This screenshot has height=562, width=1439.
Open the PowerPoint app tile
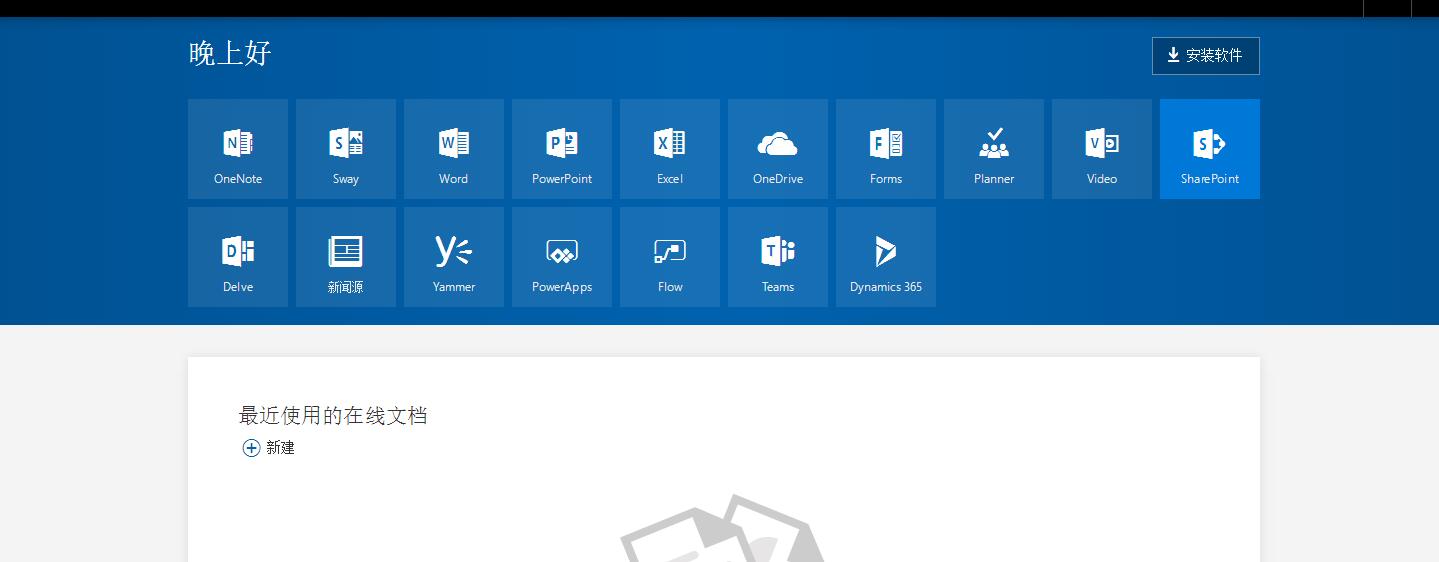click(562, 149)
